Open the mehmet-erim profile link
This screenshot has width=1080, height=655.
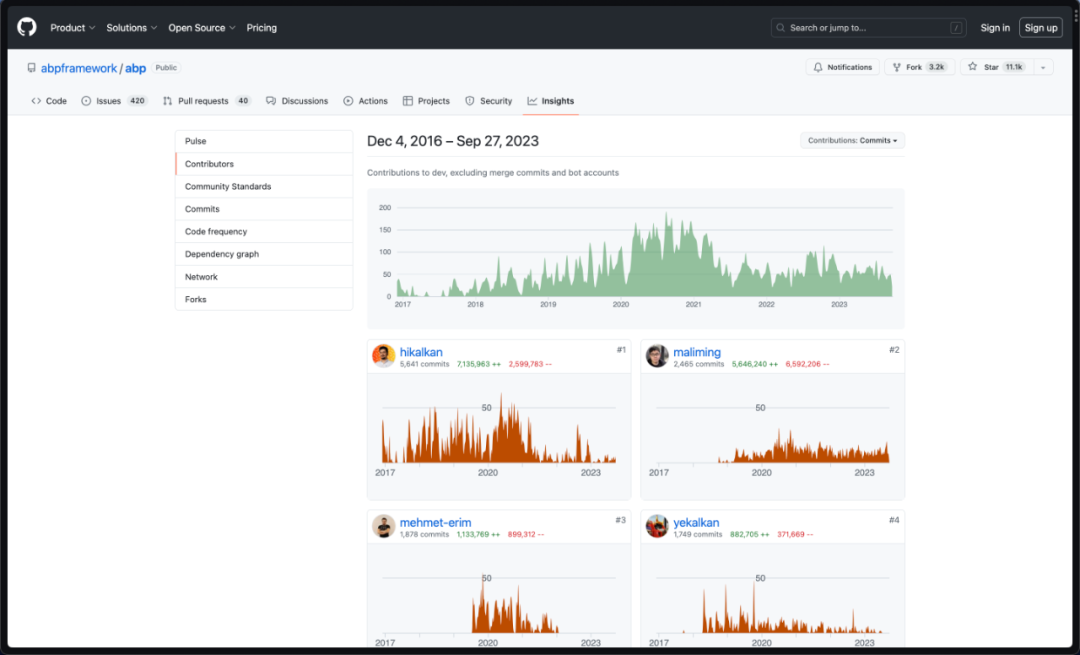coord(435,522)
